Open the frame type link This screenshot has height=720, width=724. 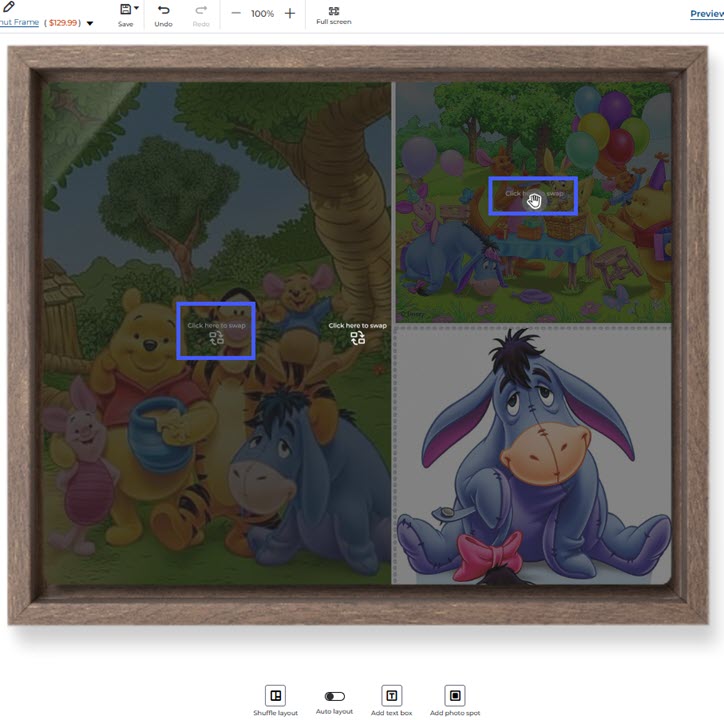[19, 22]
